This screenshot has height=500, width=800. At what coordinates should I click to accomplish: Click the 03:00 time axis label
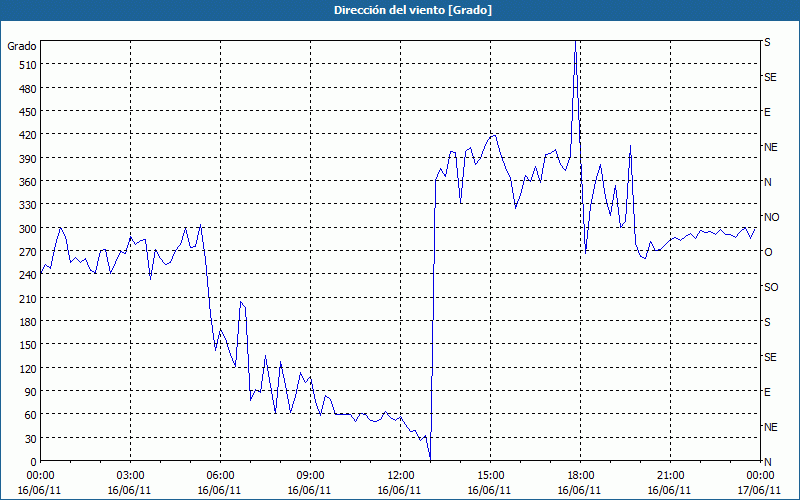(x=130, y=476)
